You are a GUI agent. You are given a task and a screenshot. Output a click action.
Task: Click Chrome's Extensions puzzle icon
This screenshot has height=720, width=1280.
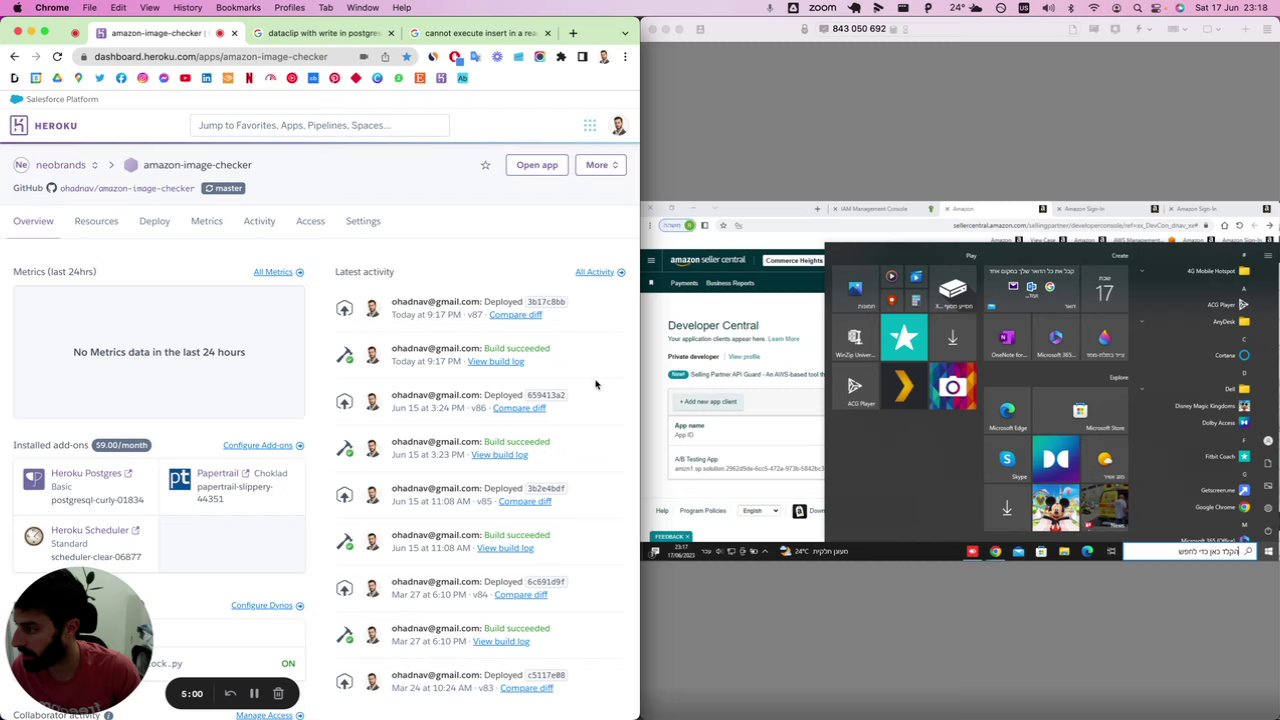[x=561, y=57]
